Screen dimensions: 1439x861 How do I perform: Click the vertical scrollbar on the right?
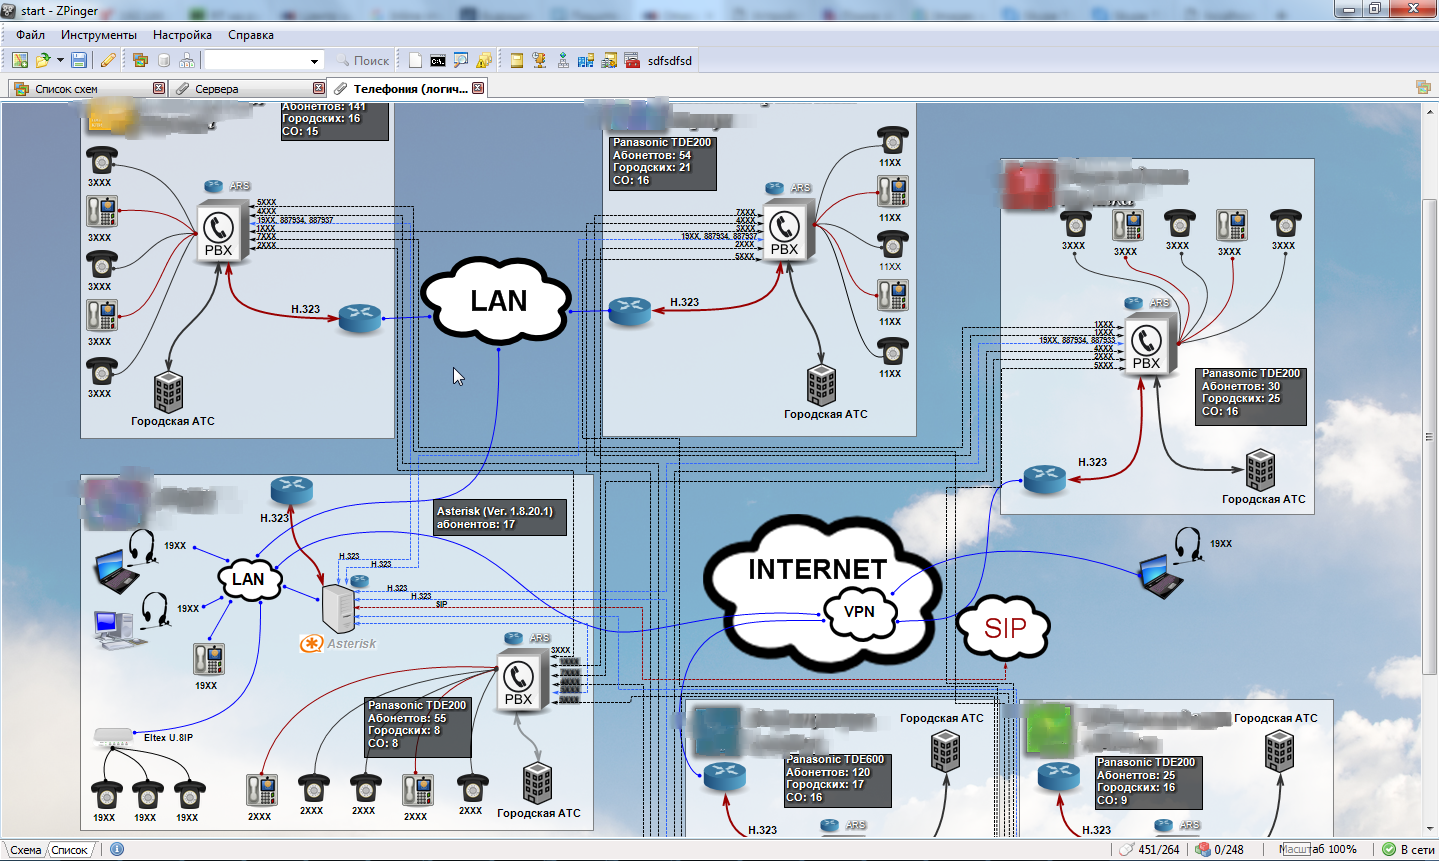tap(1429, 437)
